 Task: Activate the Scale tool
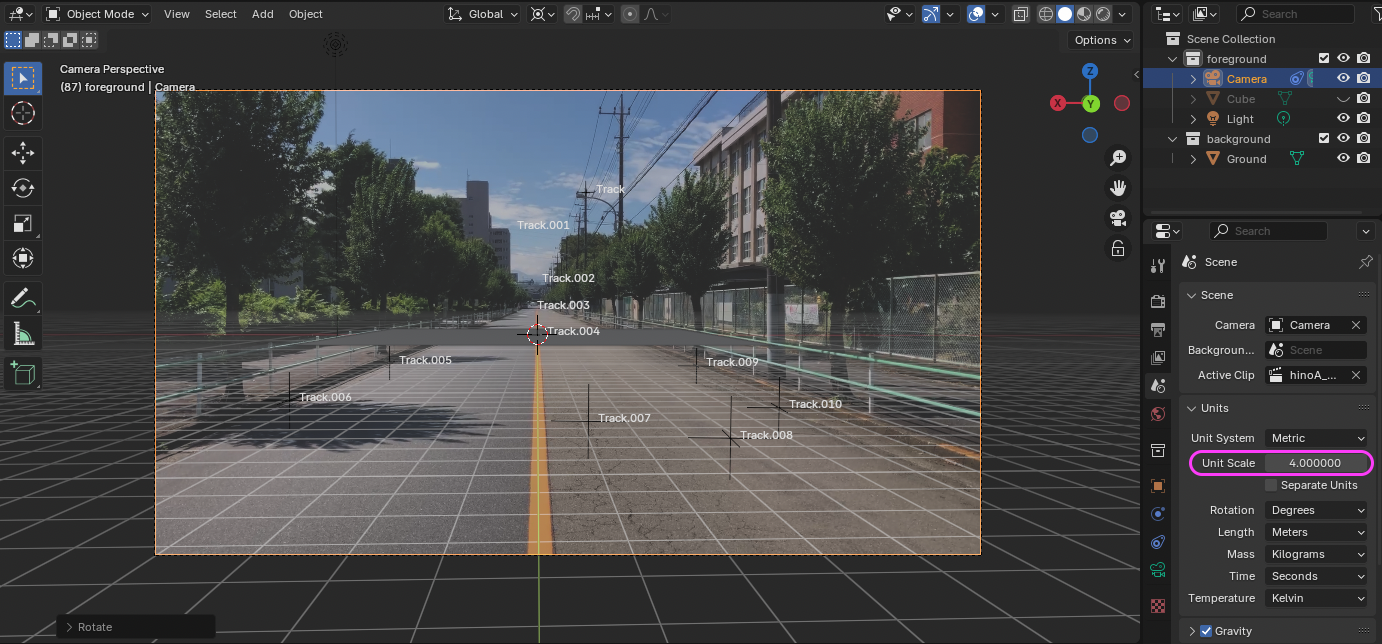(22, 224)
